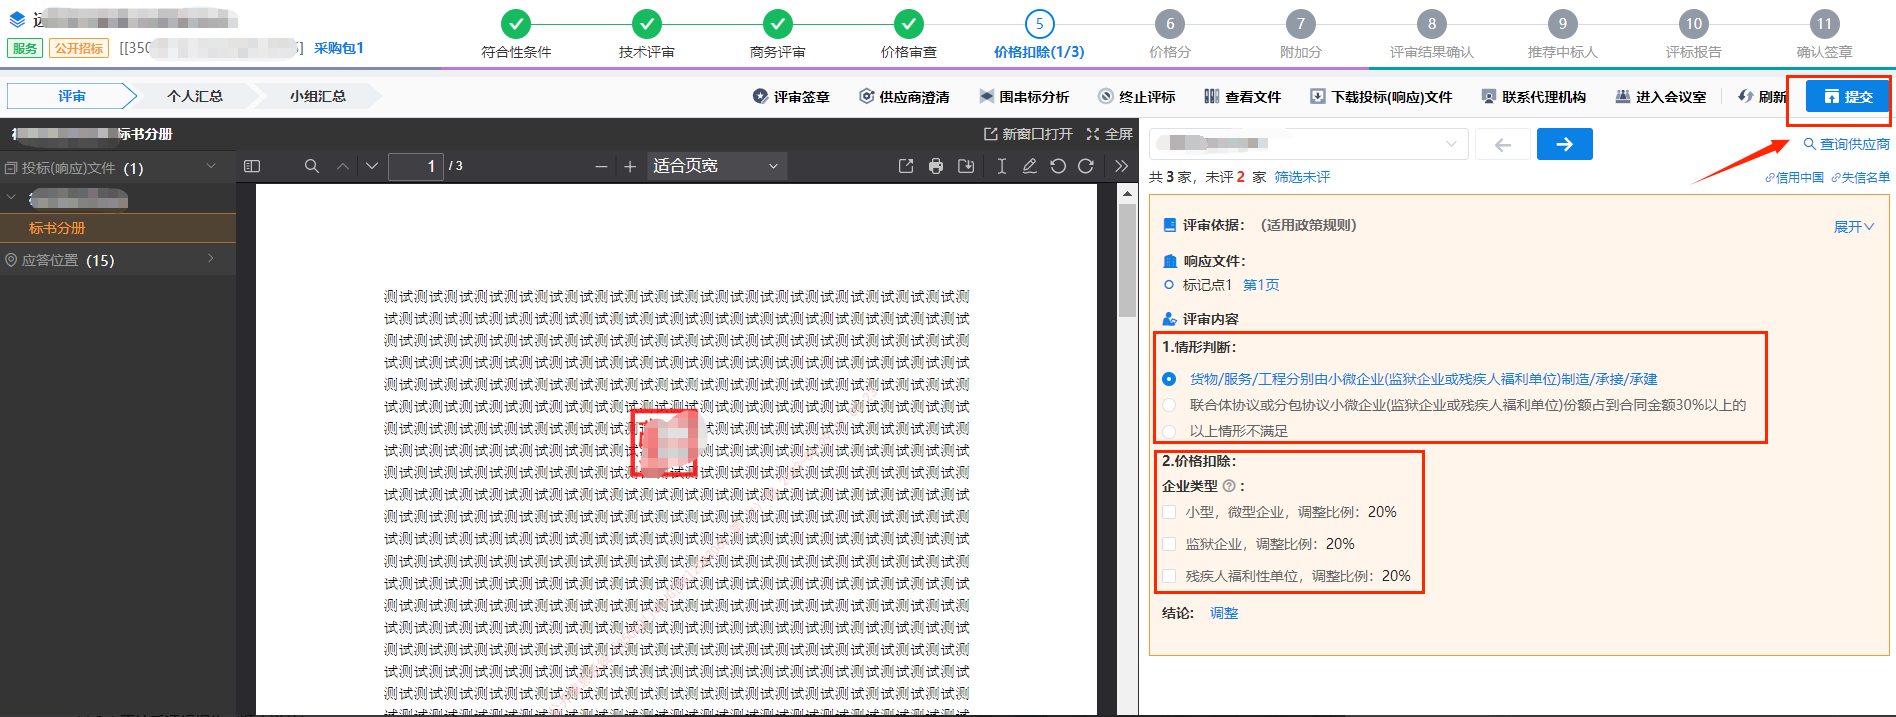
Task: Collapse the supplier tree node above 标书分册
Action: point(12,198)
